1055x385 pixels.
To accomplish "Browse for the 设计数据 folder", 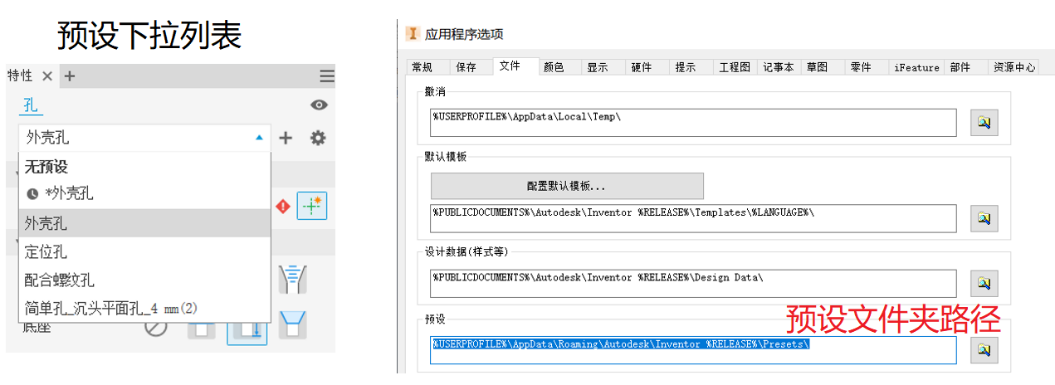I will tap(984, 283).
